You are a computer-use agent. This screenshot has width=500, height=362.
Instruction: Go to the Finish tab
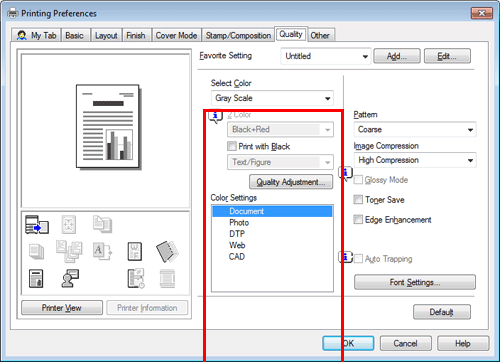coord(136,35)
